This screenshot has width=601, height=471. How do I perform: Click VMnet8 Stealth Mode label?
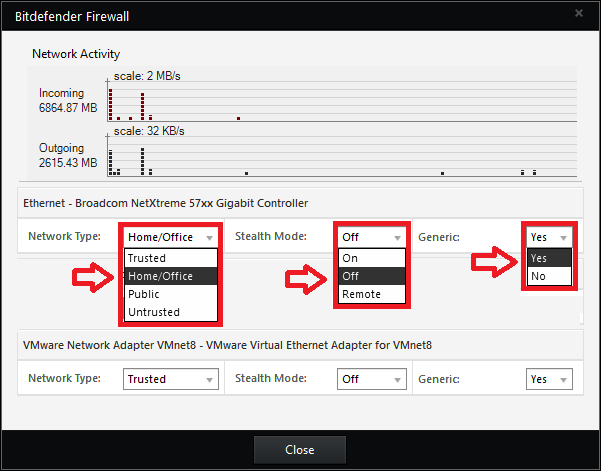[271, 378]
